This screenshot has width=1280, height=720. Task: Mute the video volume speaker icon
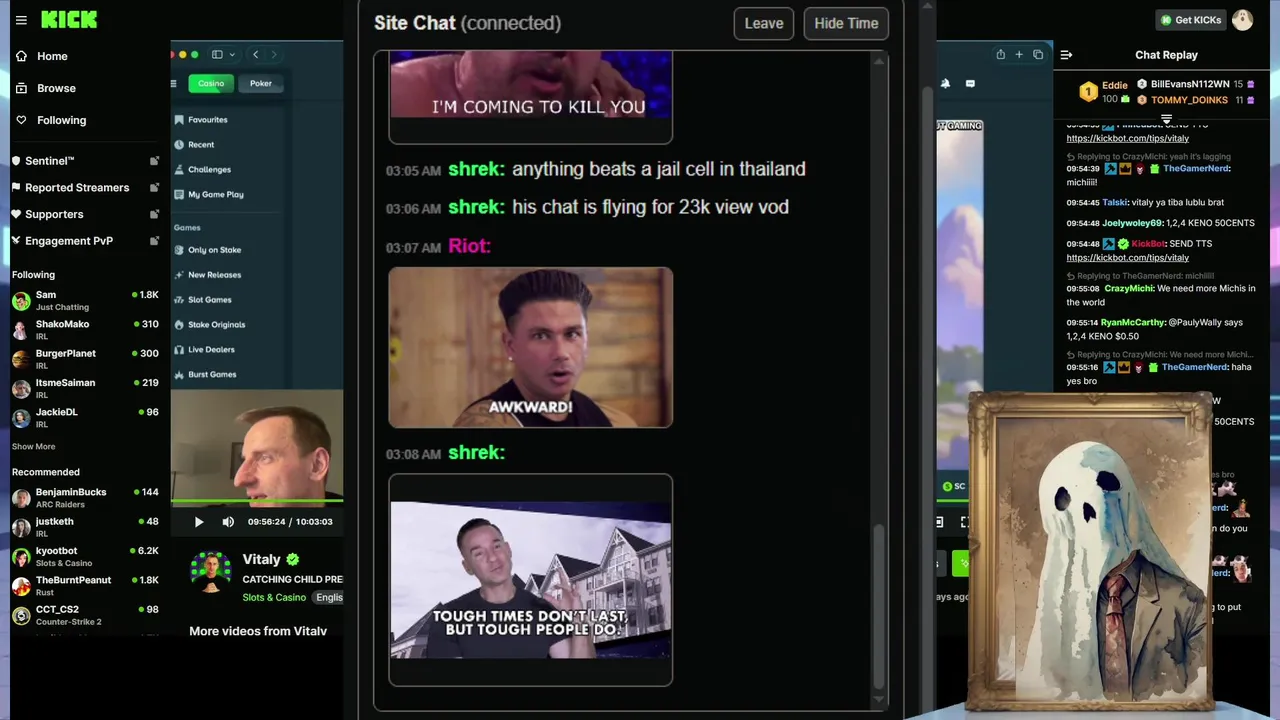228,521
